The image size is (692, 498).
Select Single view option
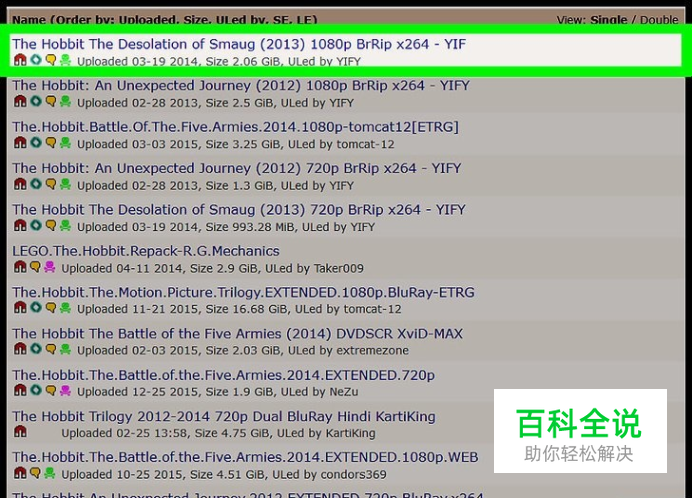click(x=609, y=20)
